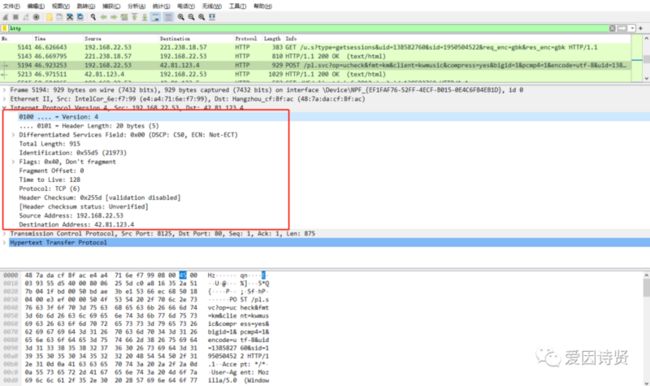Expand Differentiated Services Field node
This screenshot has width=650, height=386.
(x=13, y=135)
